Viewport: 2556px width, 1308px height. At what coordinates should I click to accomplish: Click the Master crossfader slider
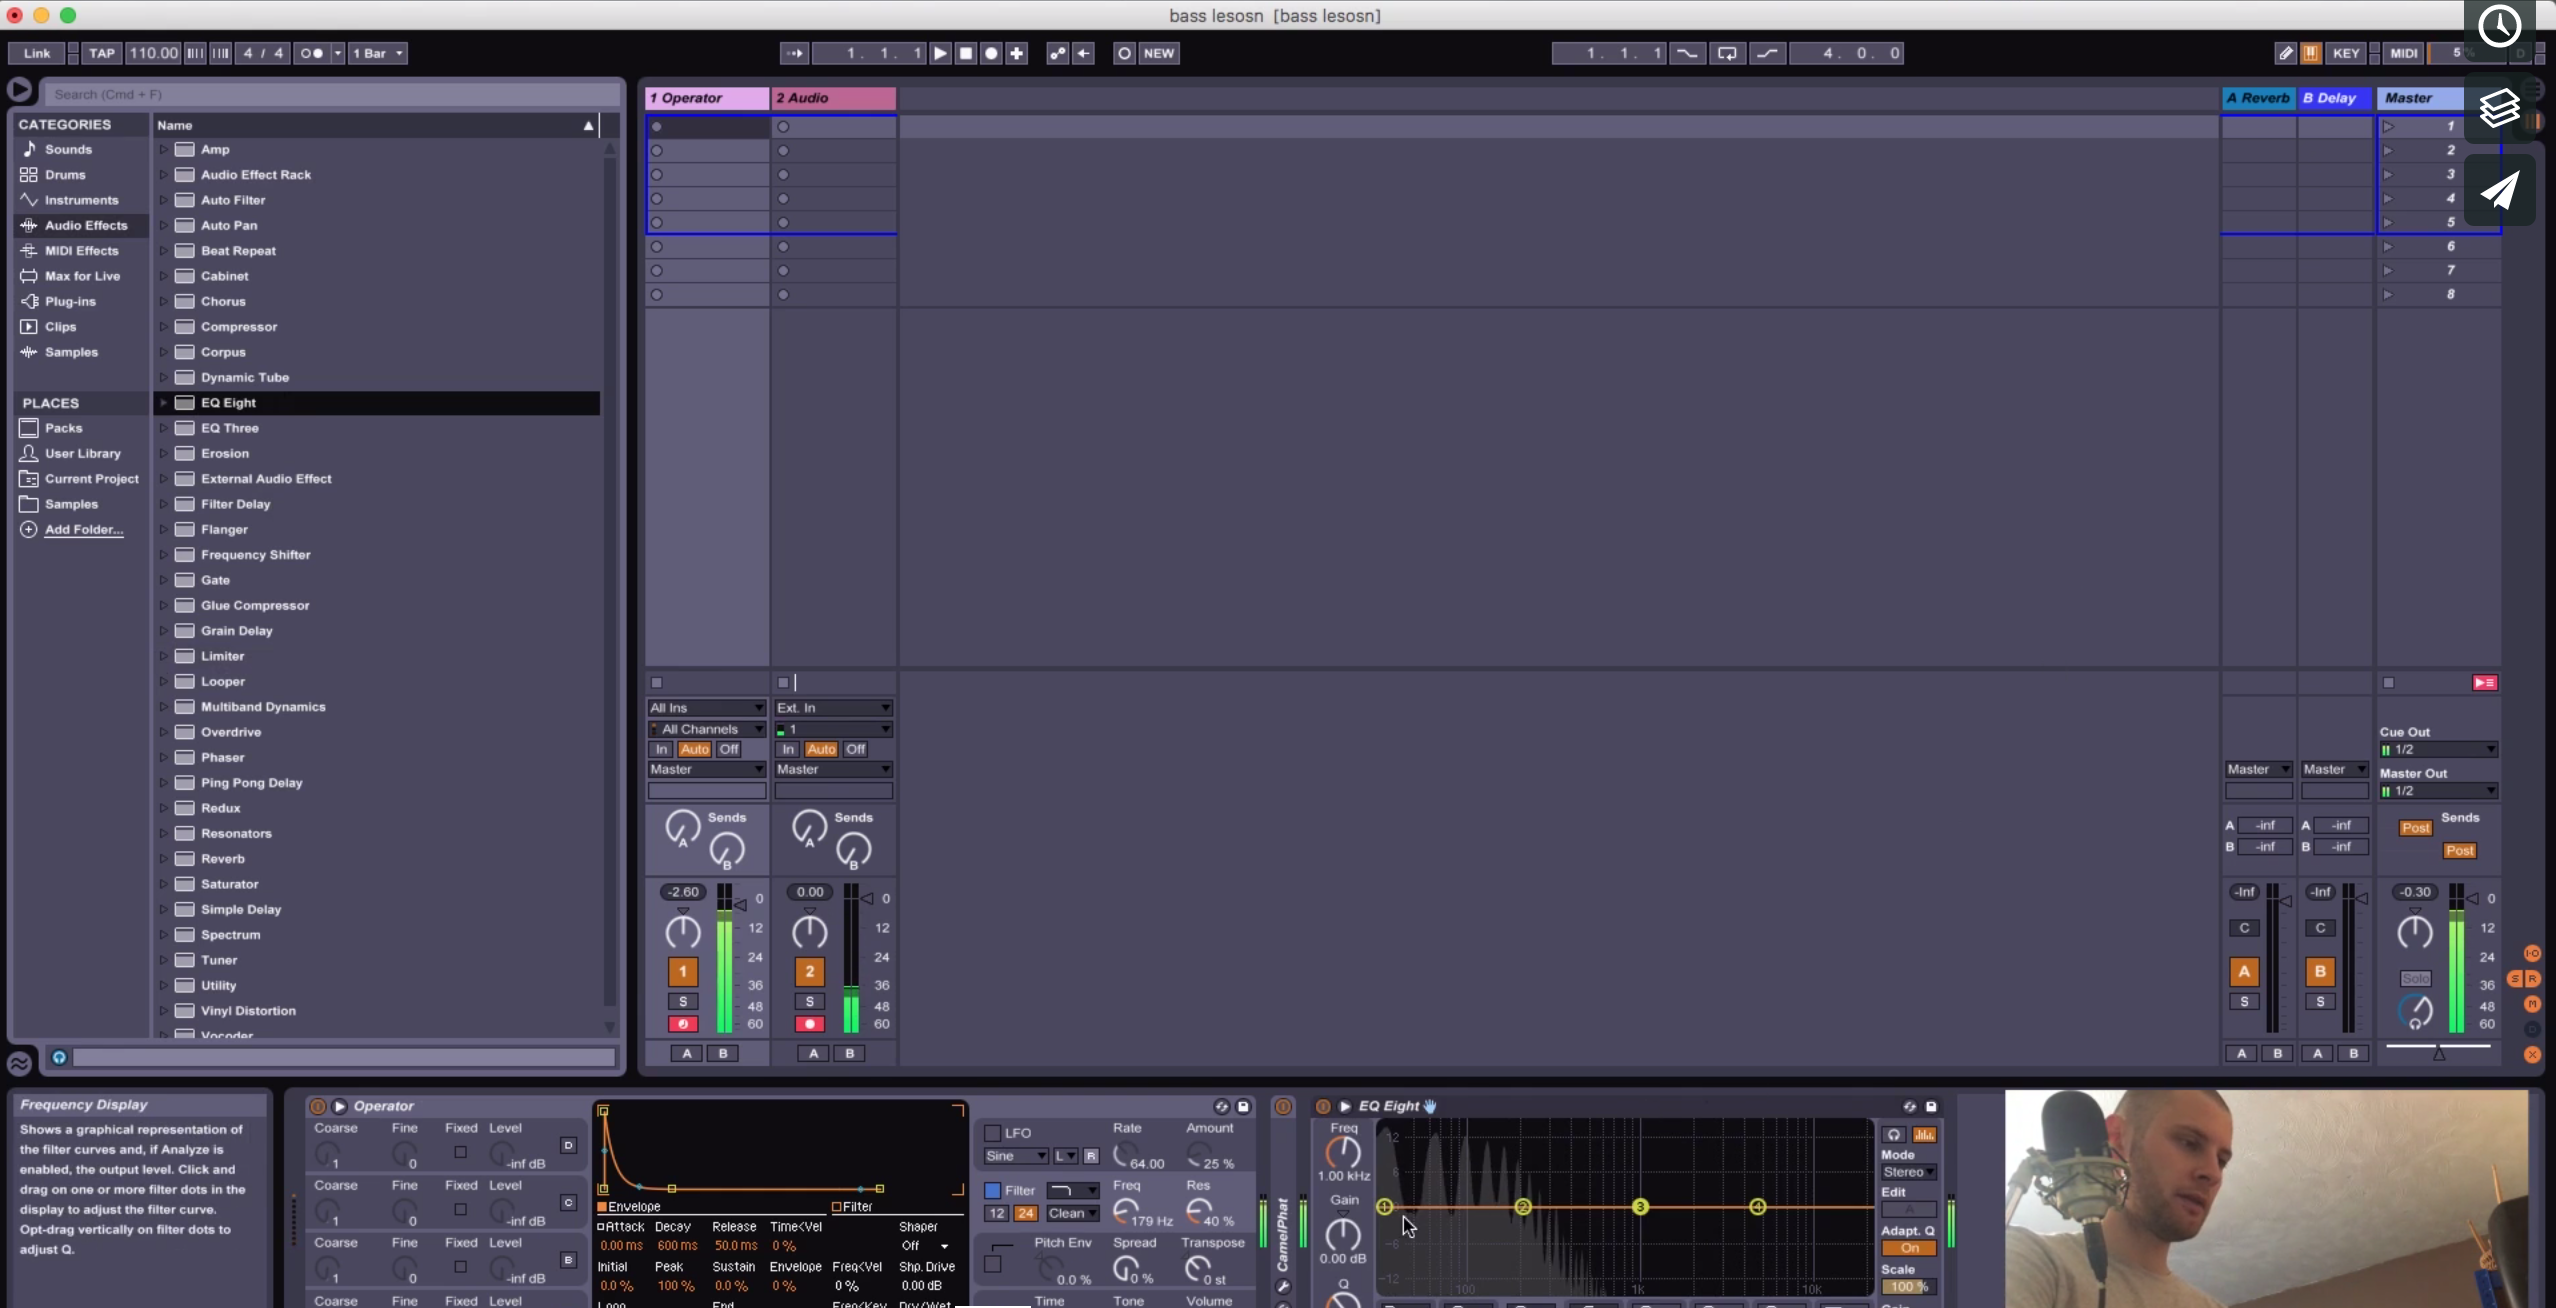tap(2438, 1051)
